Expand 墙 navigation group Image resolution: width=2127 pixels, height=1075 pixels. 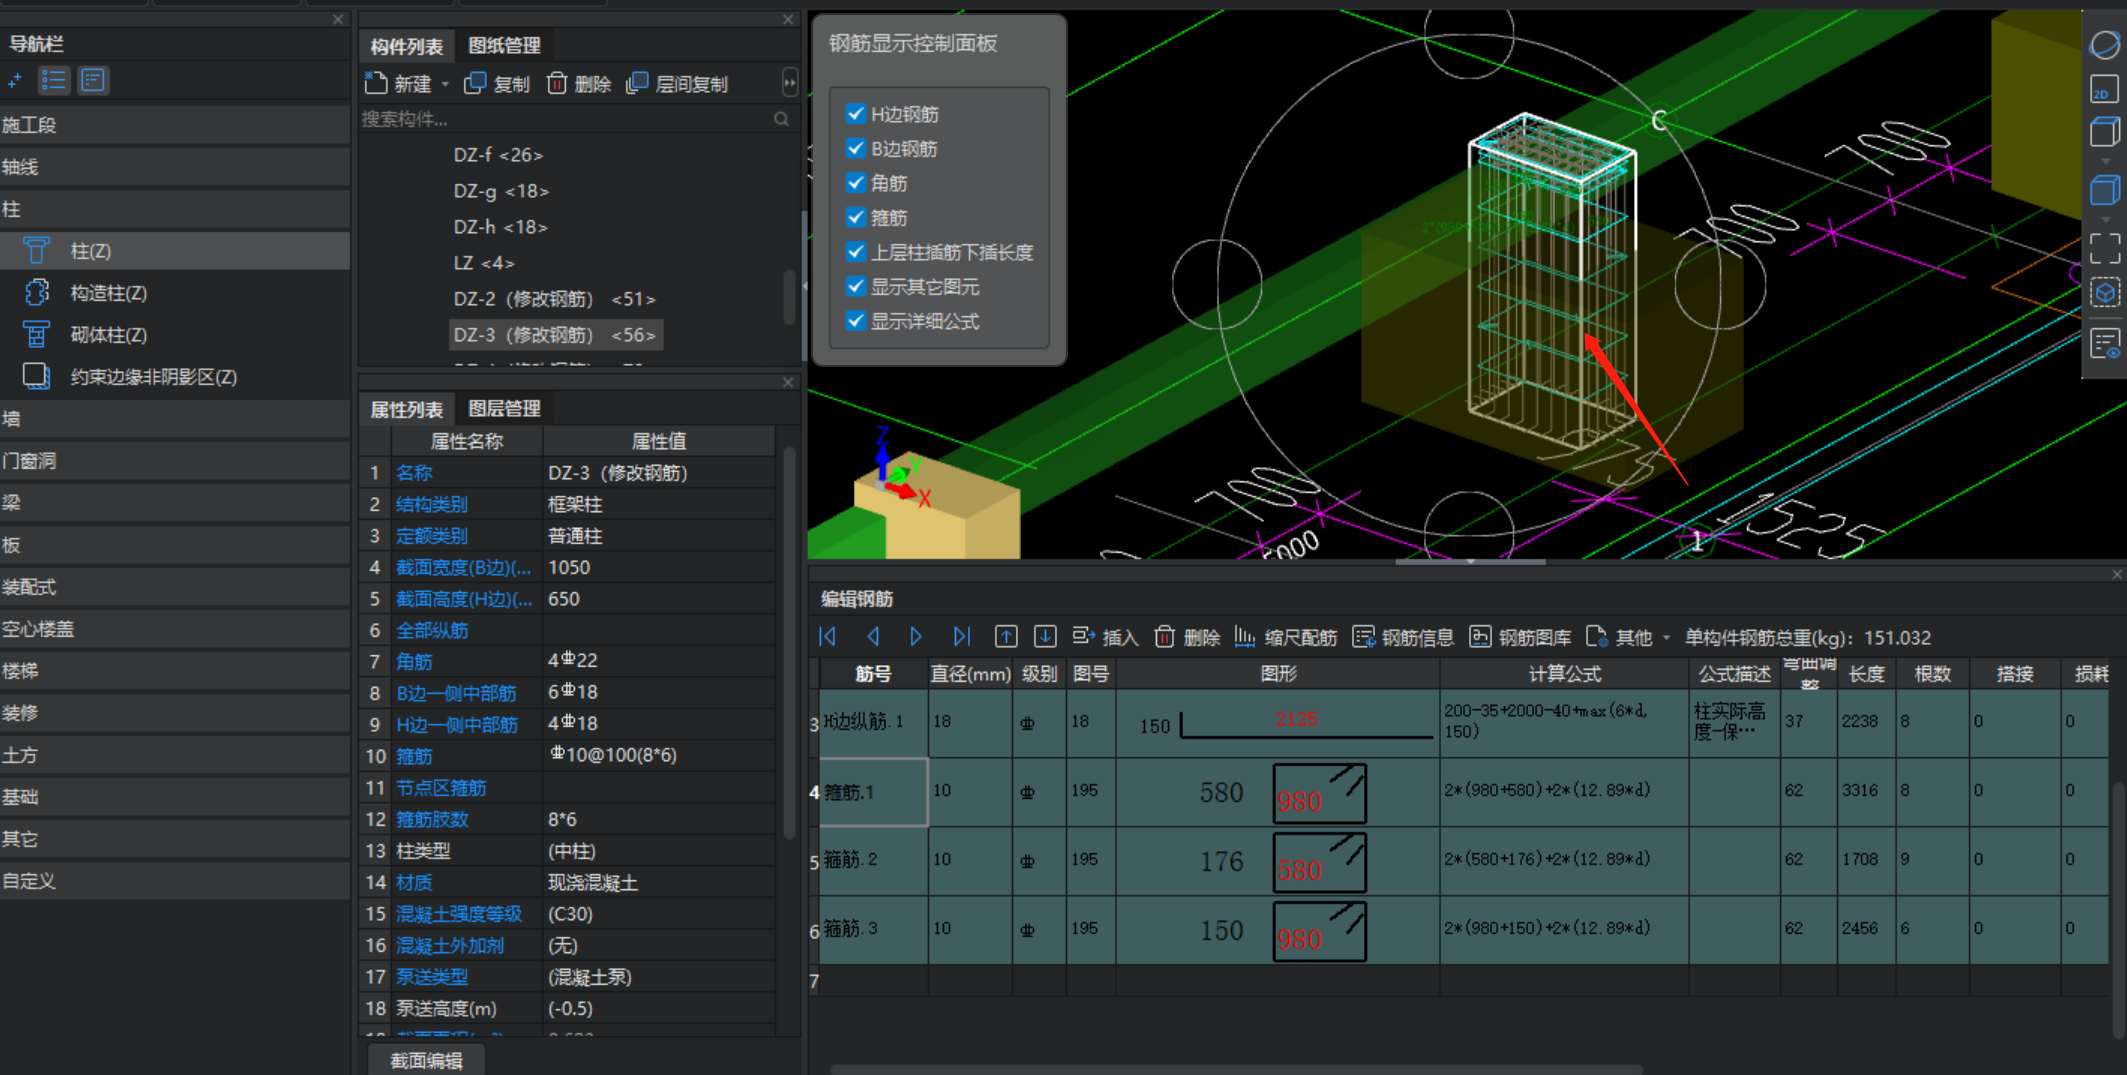tap(175, 419)
